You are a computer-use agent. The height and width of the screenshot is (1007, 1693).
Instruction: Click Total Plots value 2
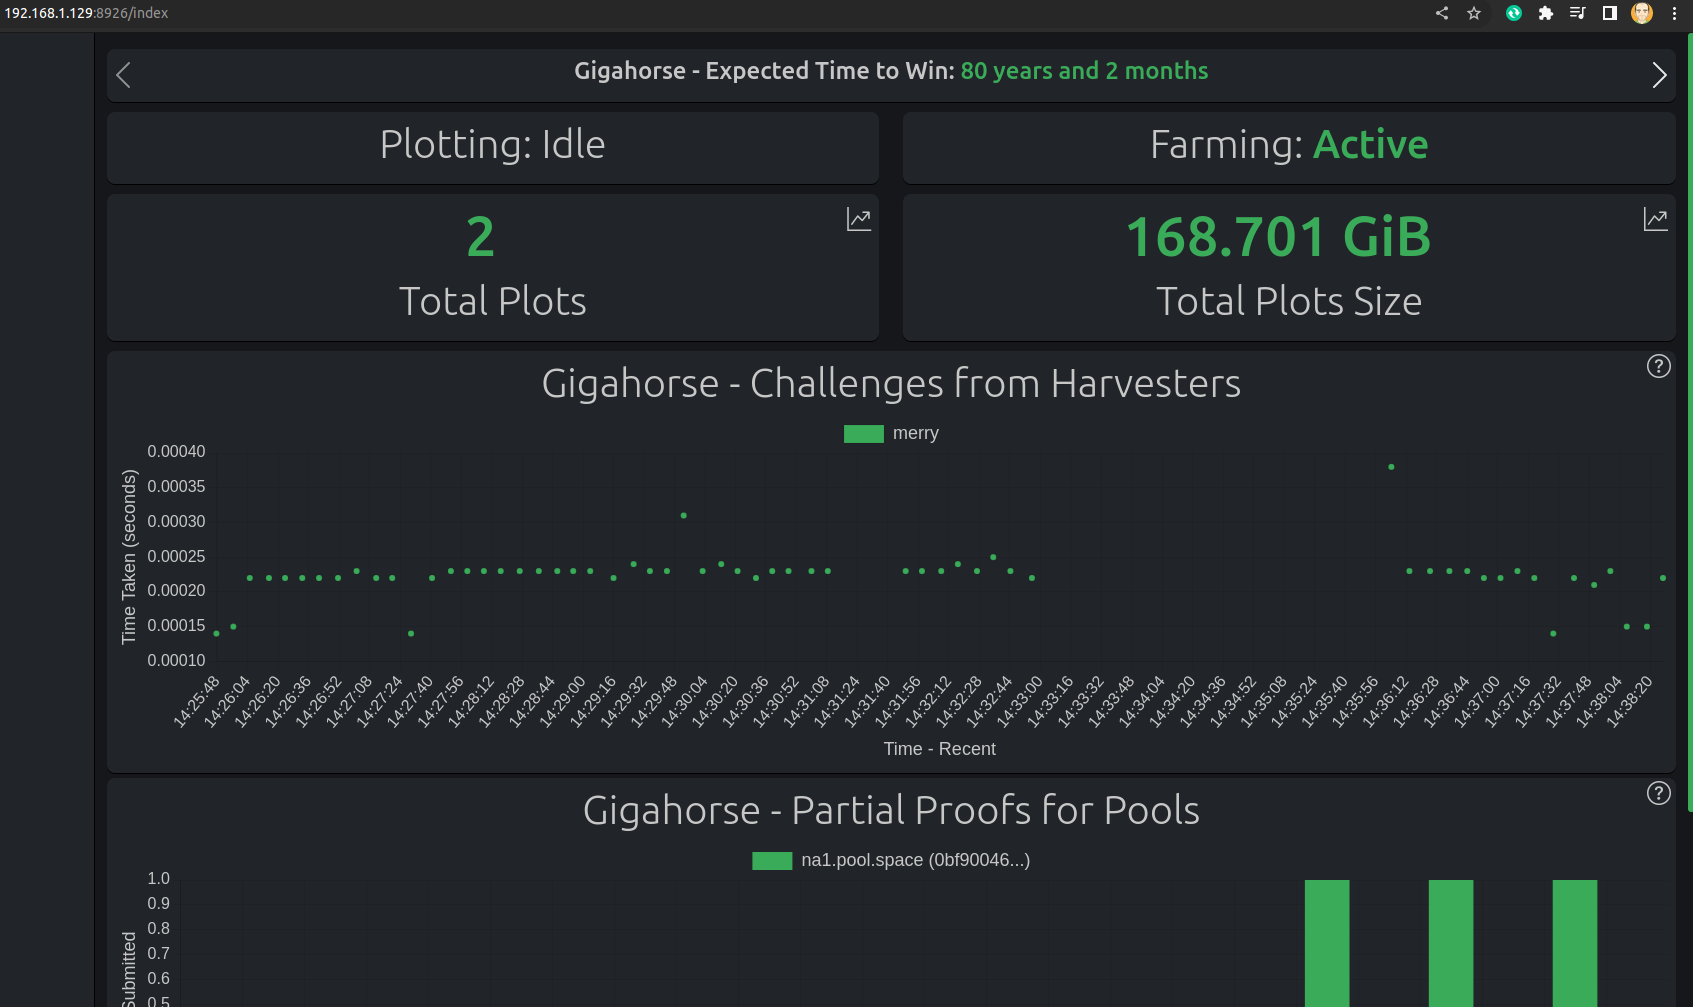481,237
